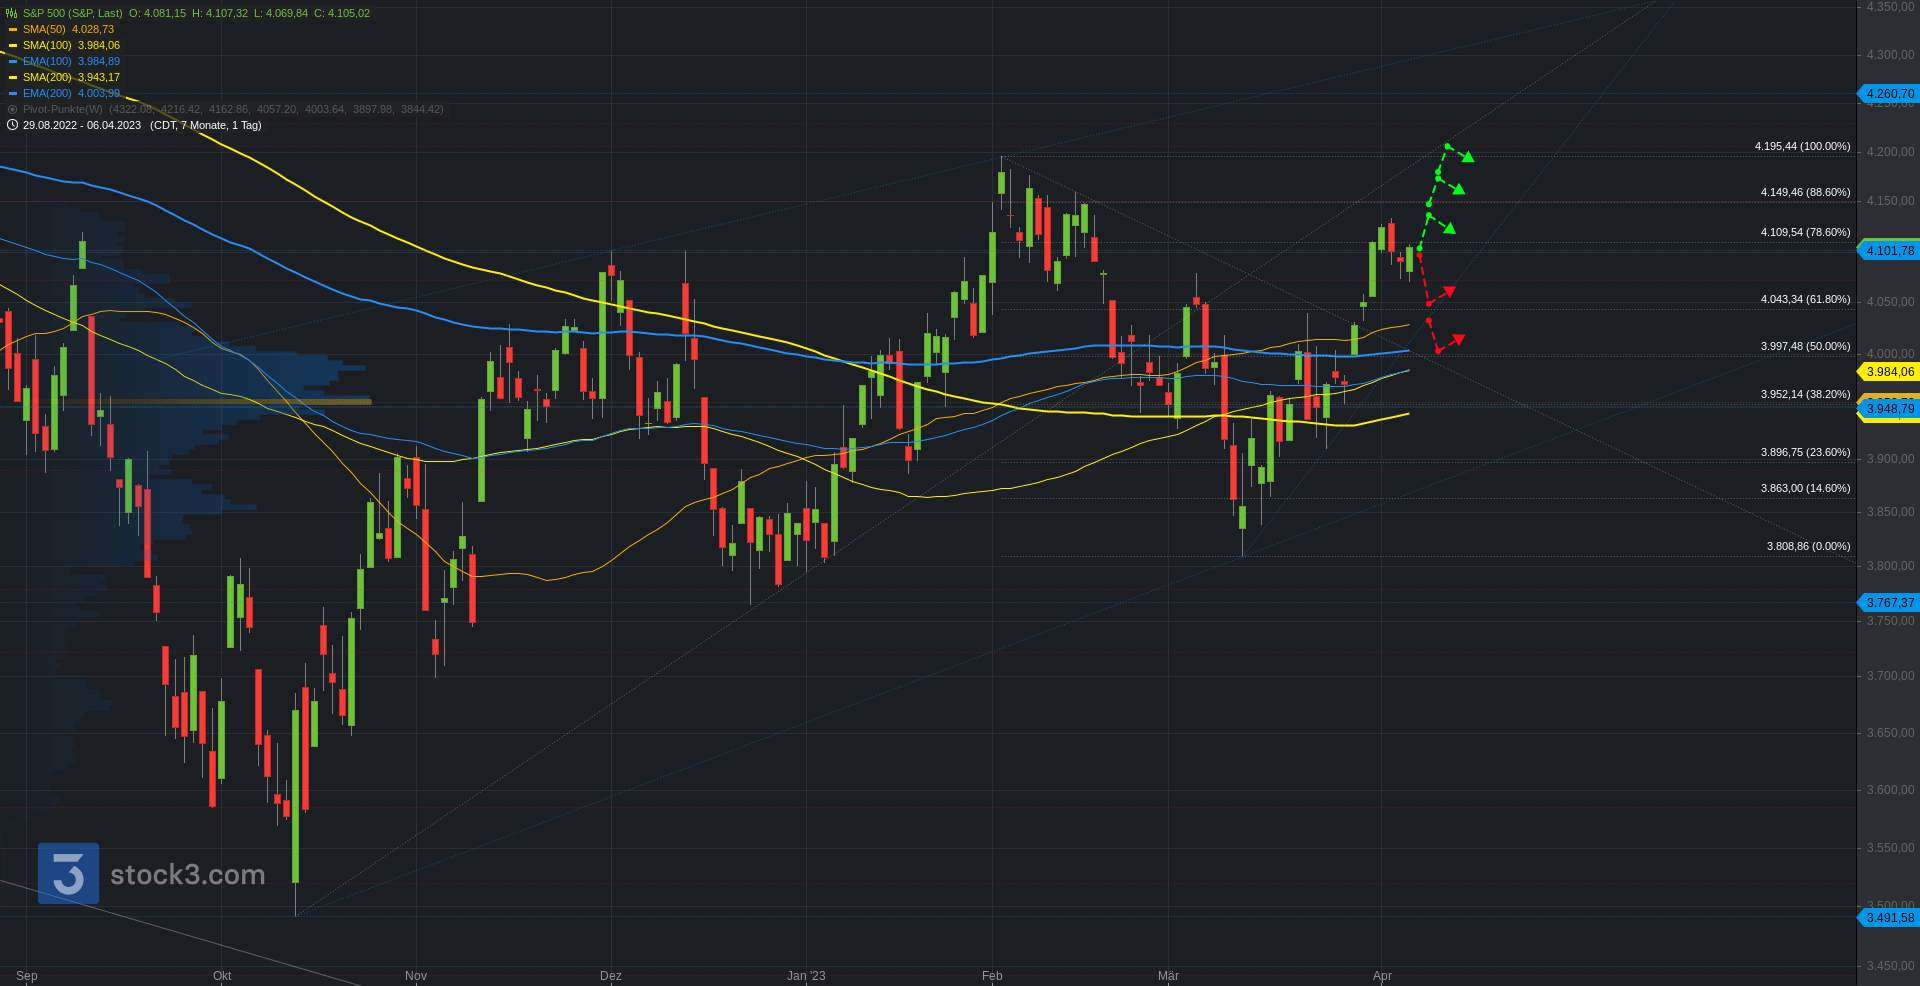Click the blue EMA(200) color marker
Viewport: 1920px width, 986px height.
point(13,94)
